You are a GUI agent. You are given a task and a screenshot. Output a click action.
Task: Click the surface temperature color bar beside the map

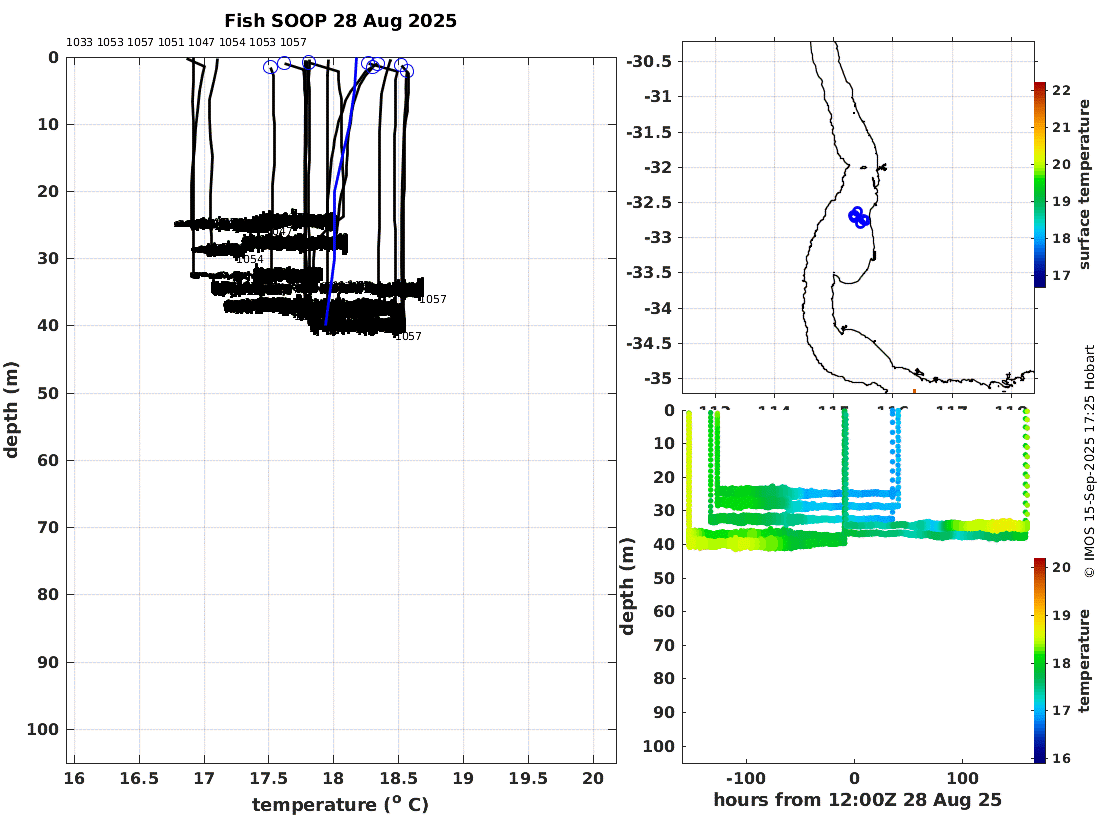point(1040,184)
